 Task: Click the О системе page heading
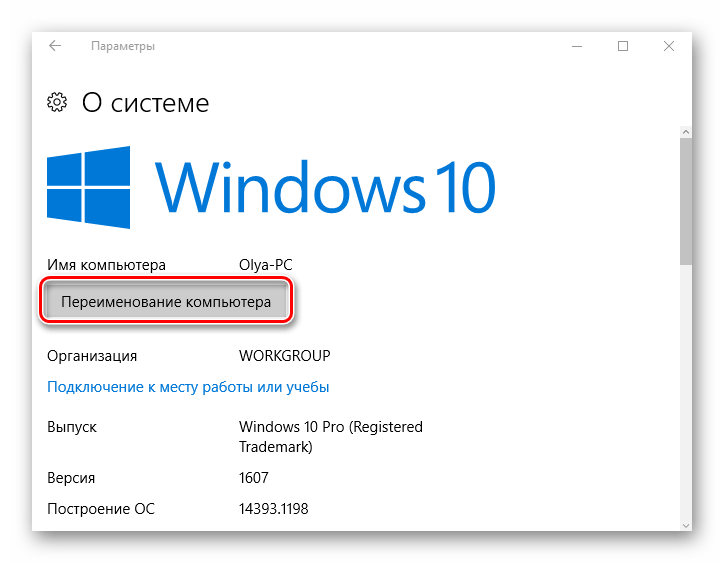(x=145, y=103)
